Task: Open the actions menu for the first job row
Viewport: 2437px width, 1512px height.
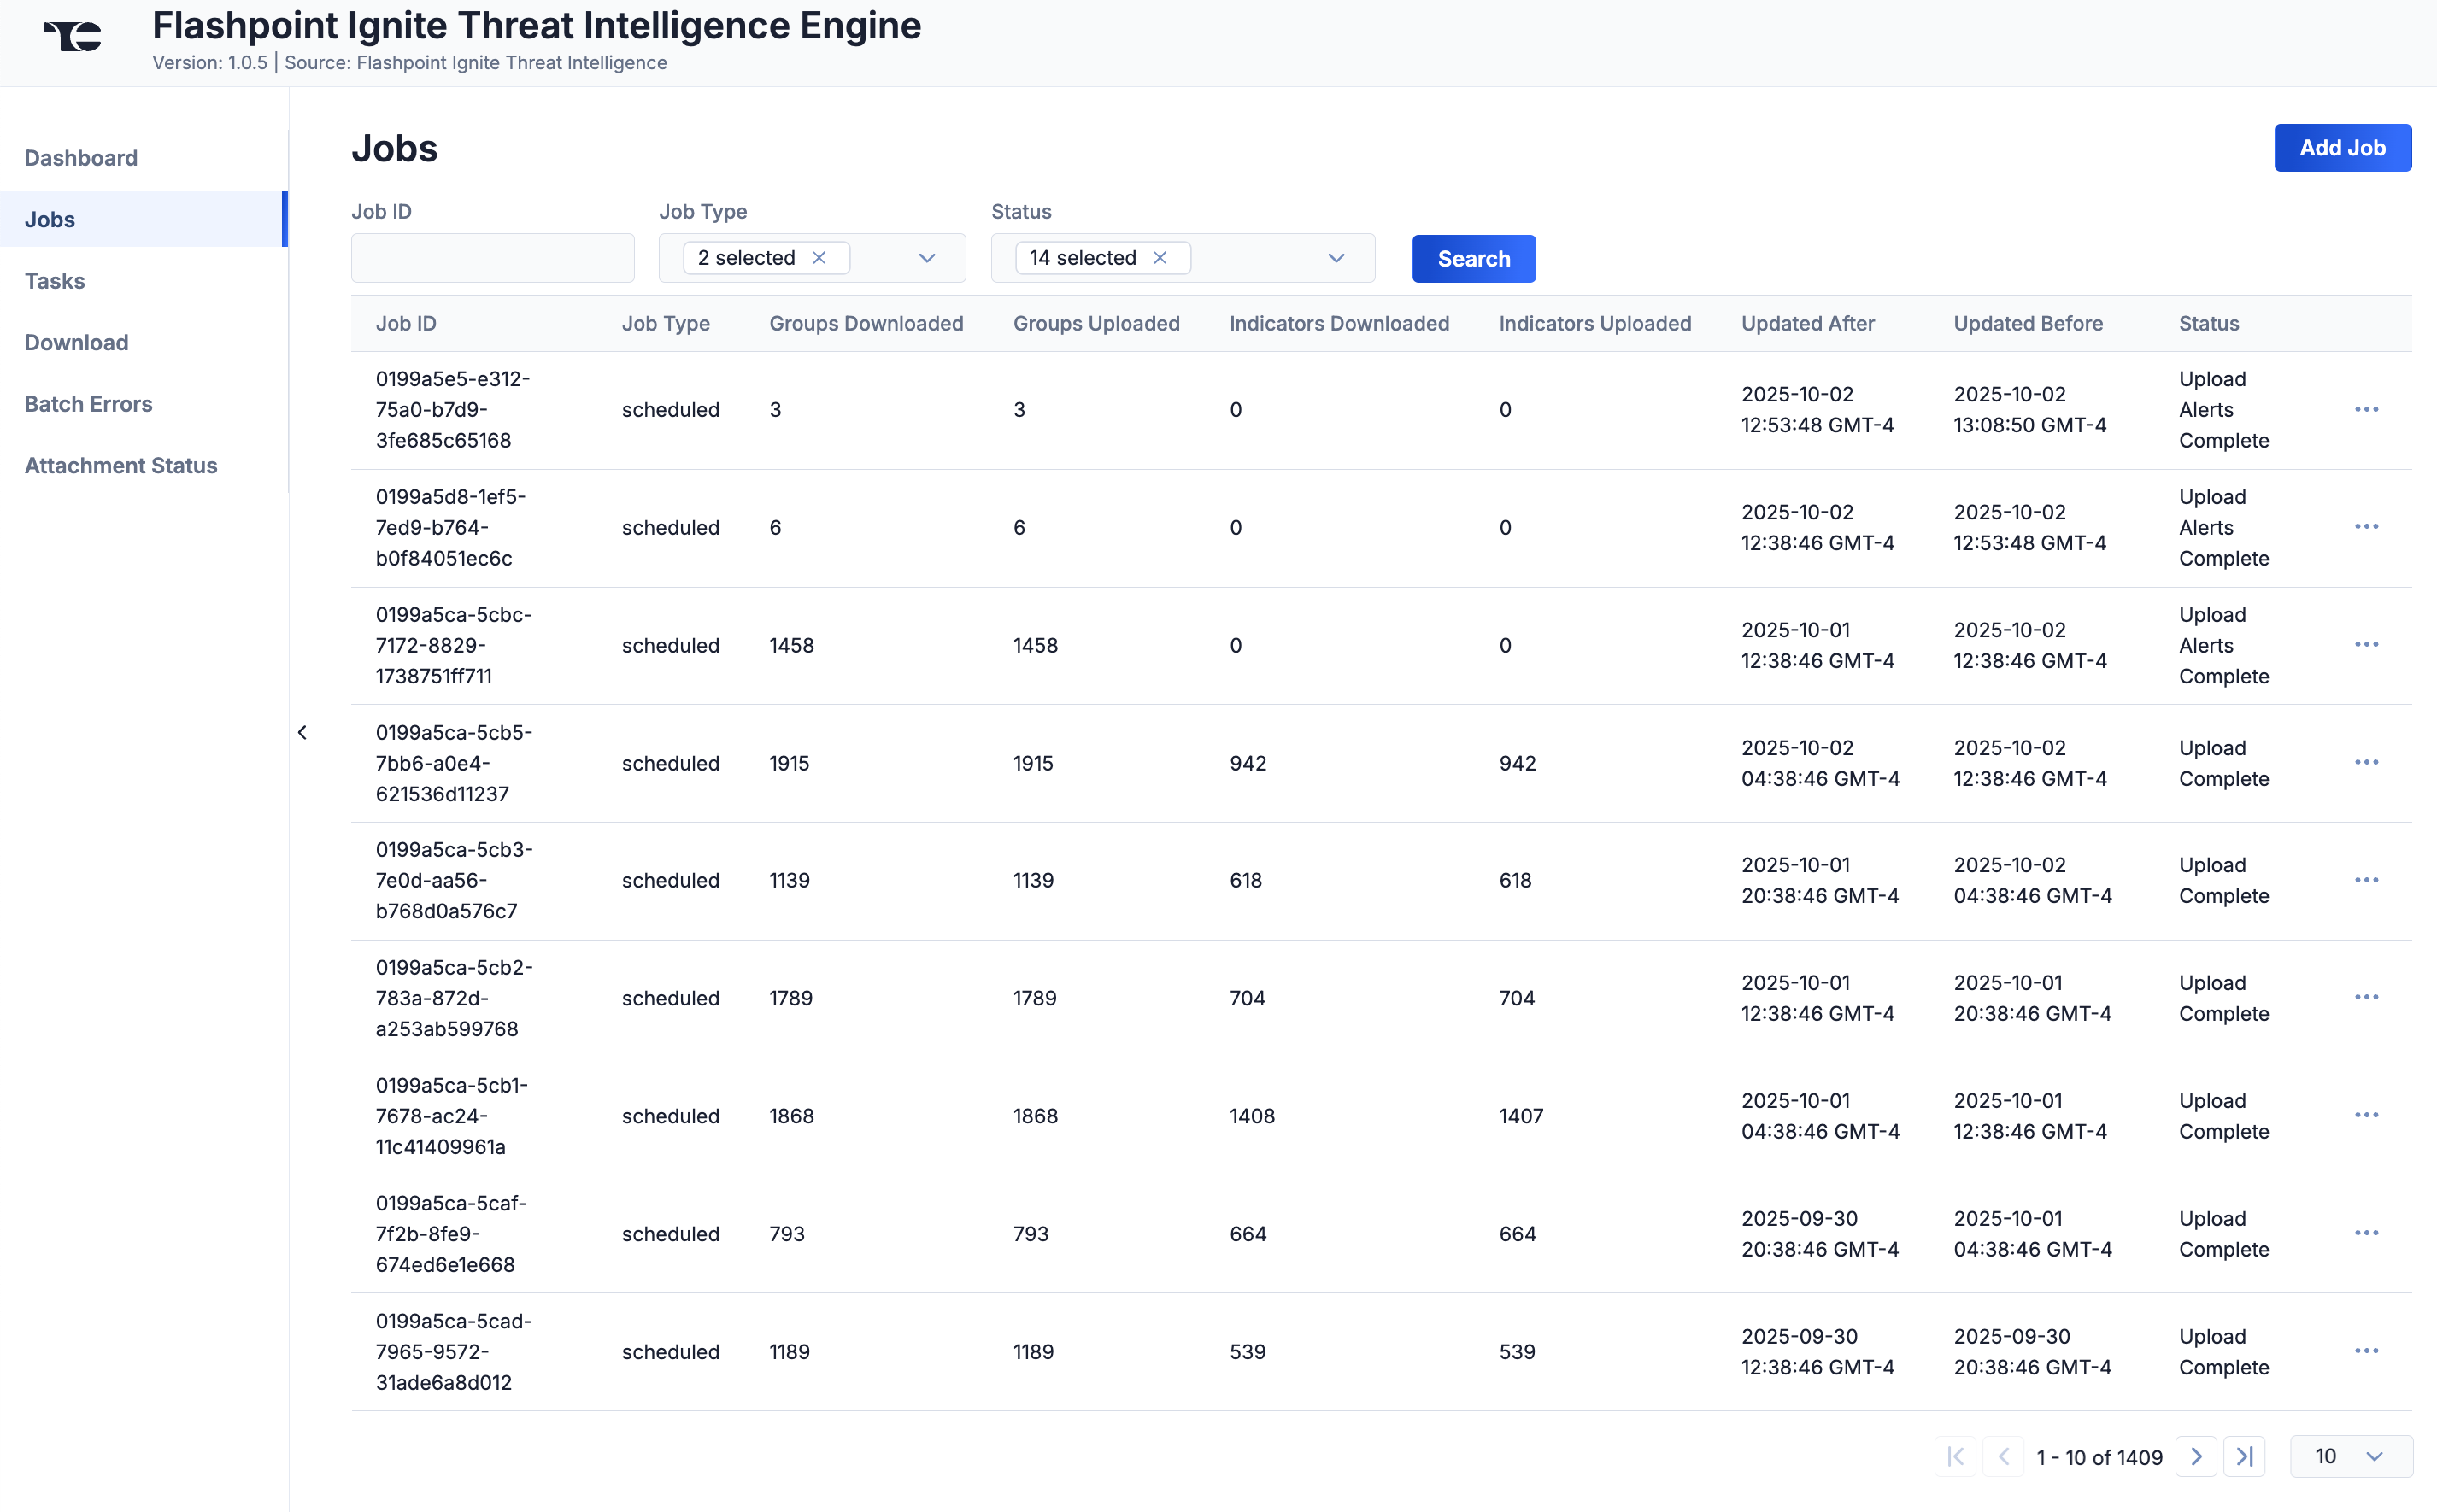Action: [x=2366, y=410]
